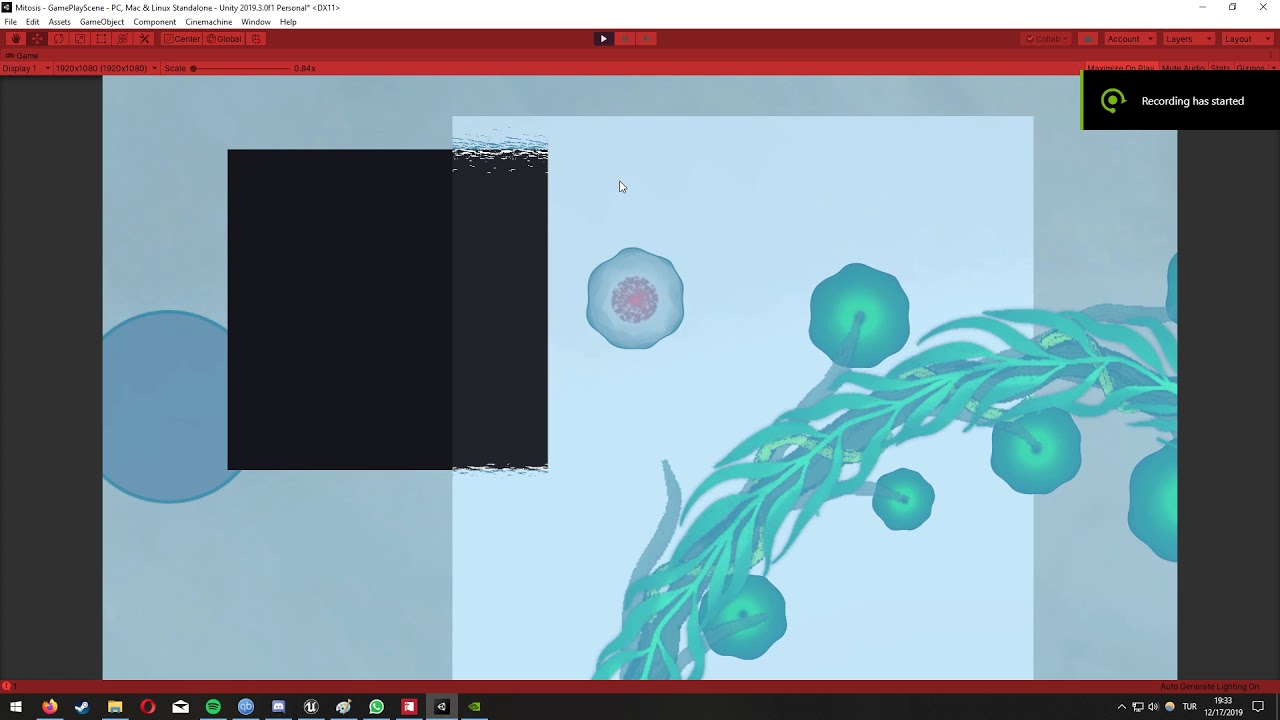Image resolution: width=1280 pixels, height=720 pixels.
Task: Pause the running game
Action: pos(625,38)
